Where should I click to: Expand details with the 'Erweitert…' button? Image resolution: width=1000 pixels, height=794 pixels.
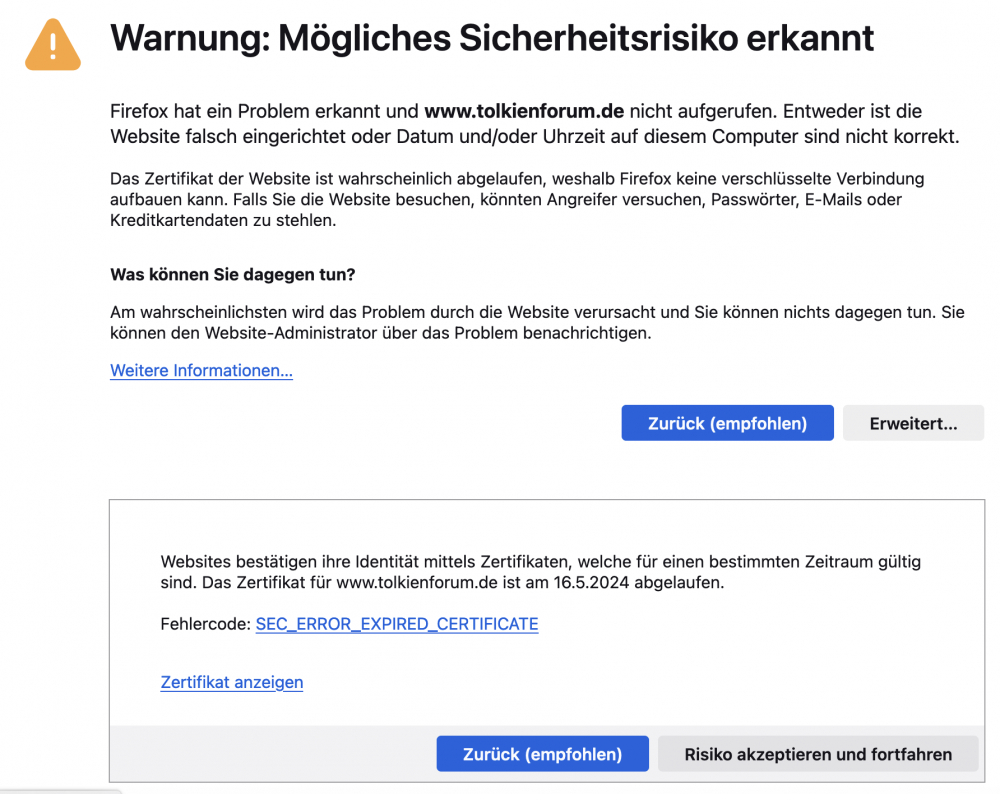[x=913, y=423]
